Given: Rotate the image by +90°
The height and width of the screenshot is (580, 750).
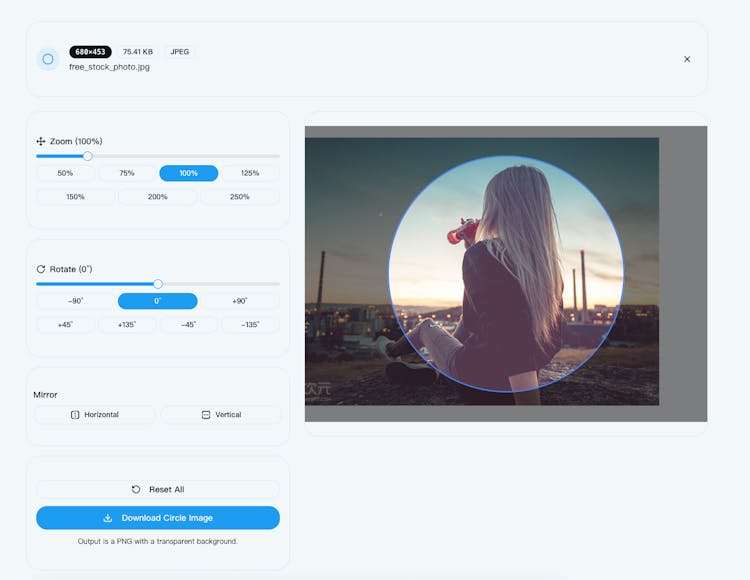Looking at the screenshot, I should point(240,301).
